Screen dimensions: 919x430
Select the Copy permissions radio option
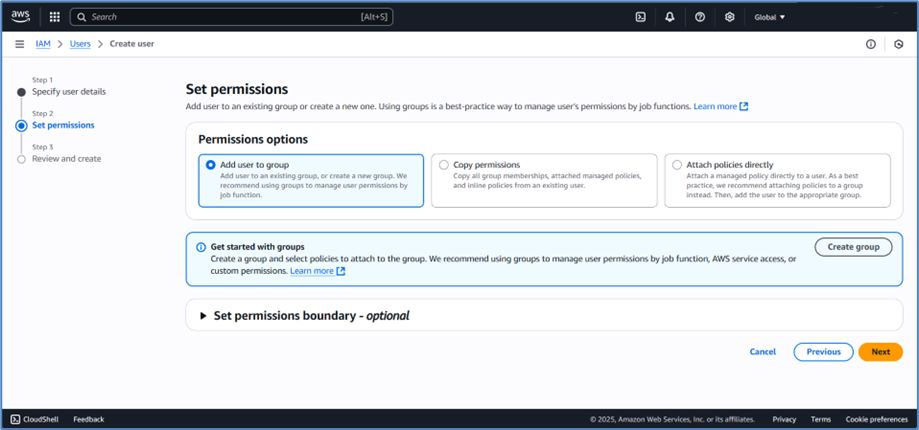[444, 165]
